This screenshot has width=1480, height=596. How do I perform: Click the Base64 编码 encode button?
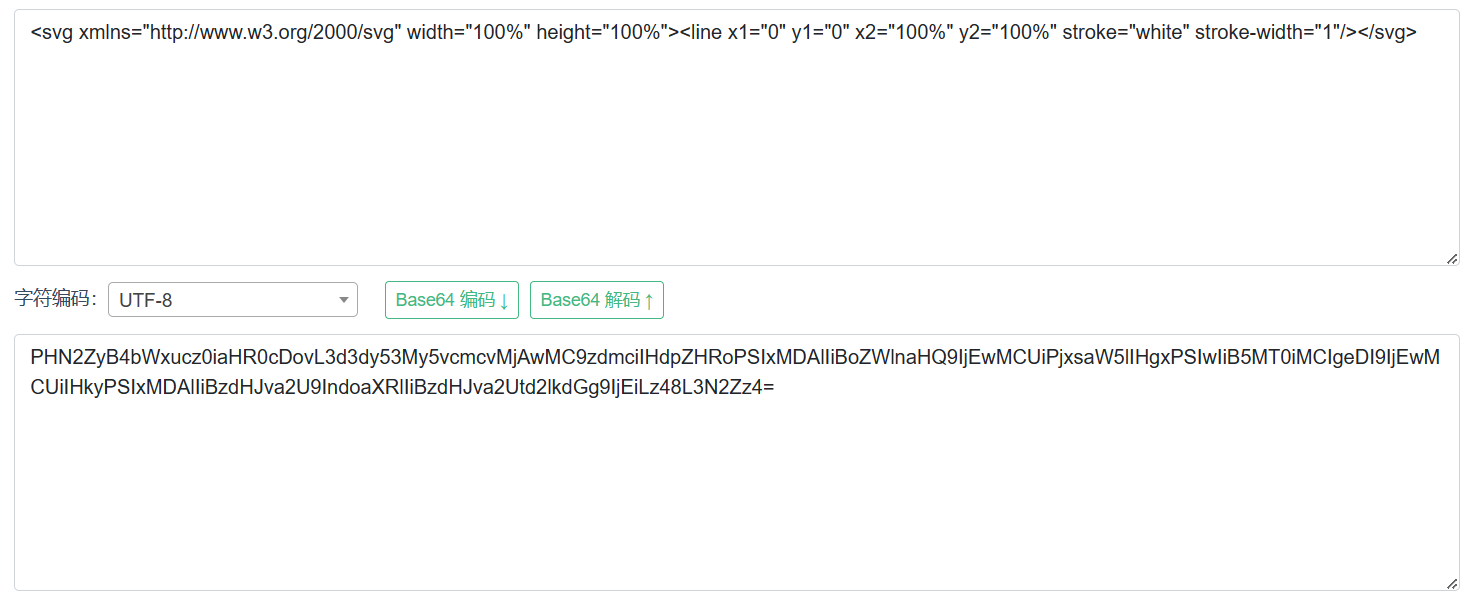click(451, 300)
